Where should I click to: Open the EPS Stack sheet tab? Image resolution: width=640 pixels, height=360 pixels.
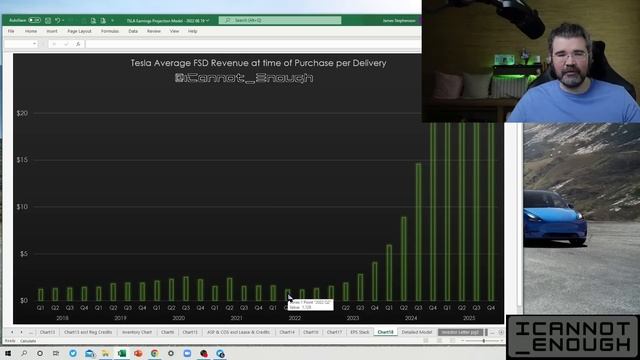click(x=360, y=332)
